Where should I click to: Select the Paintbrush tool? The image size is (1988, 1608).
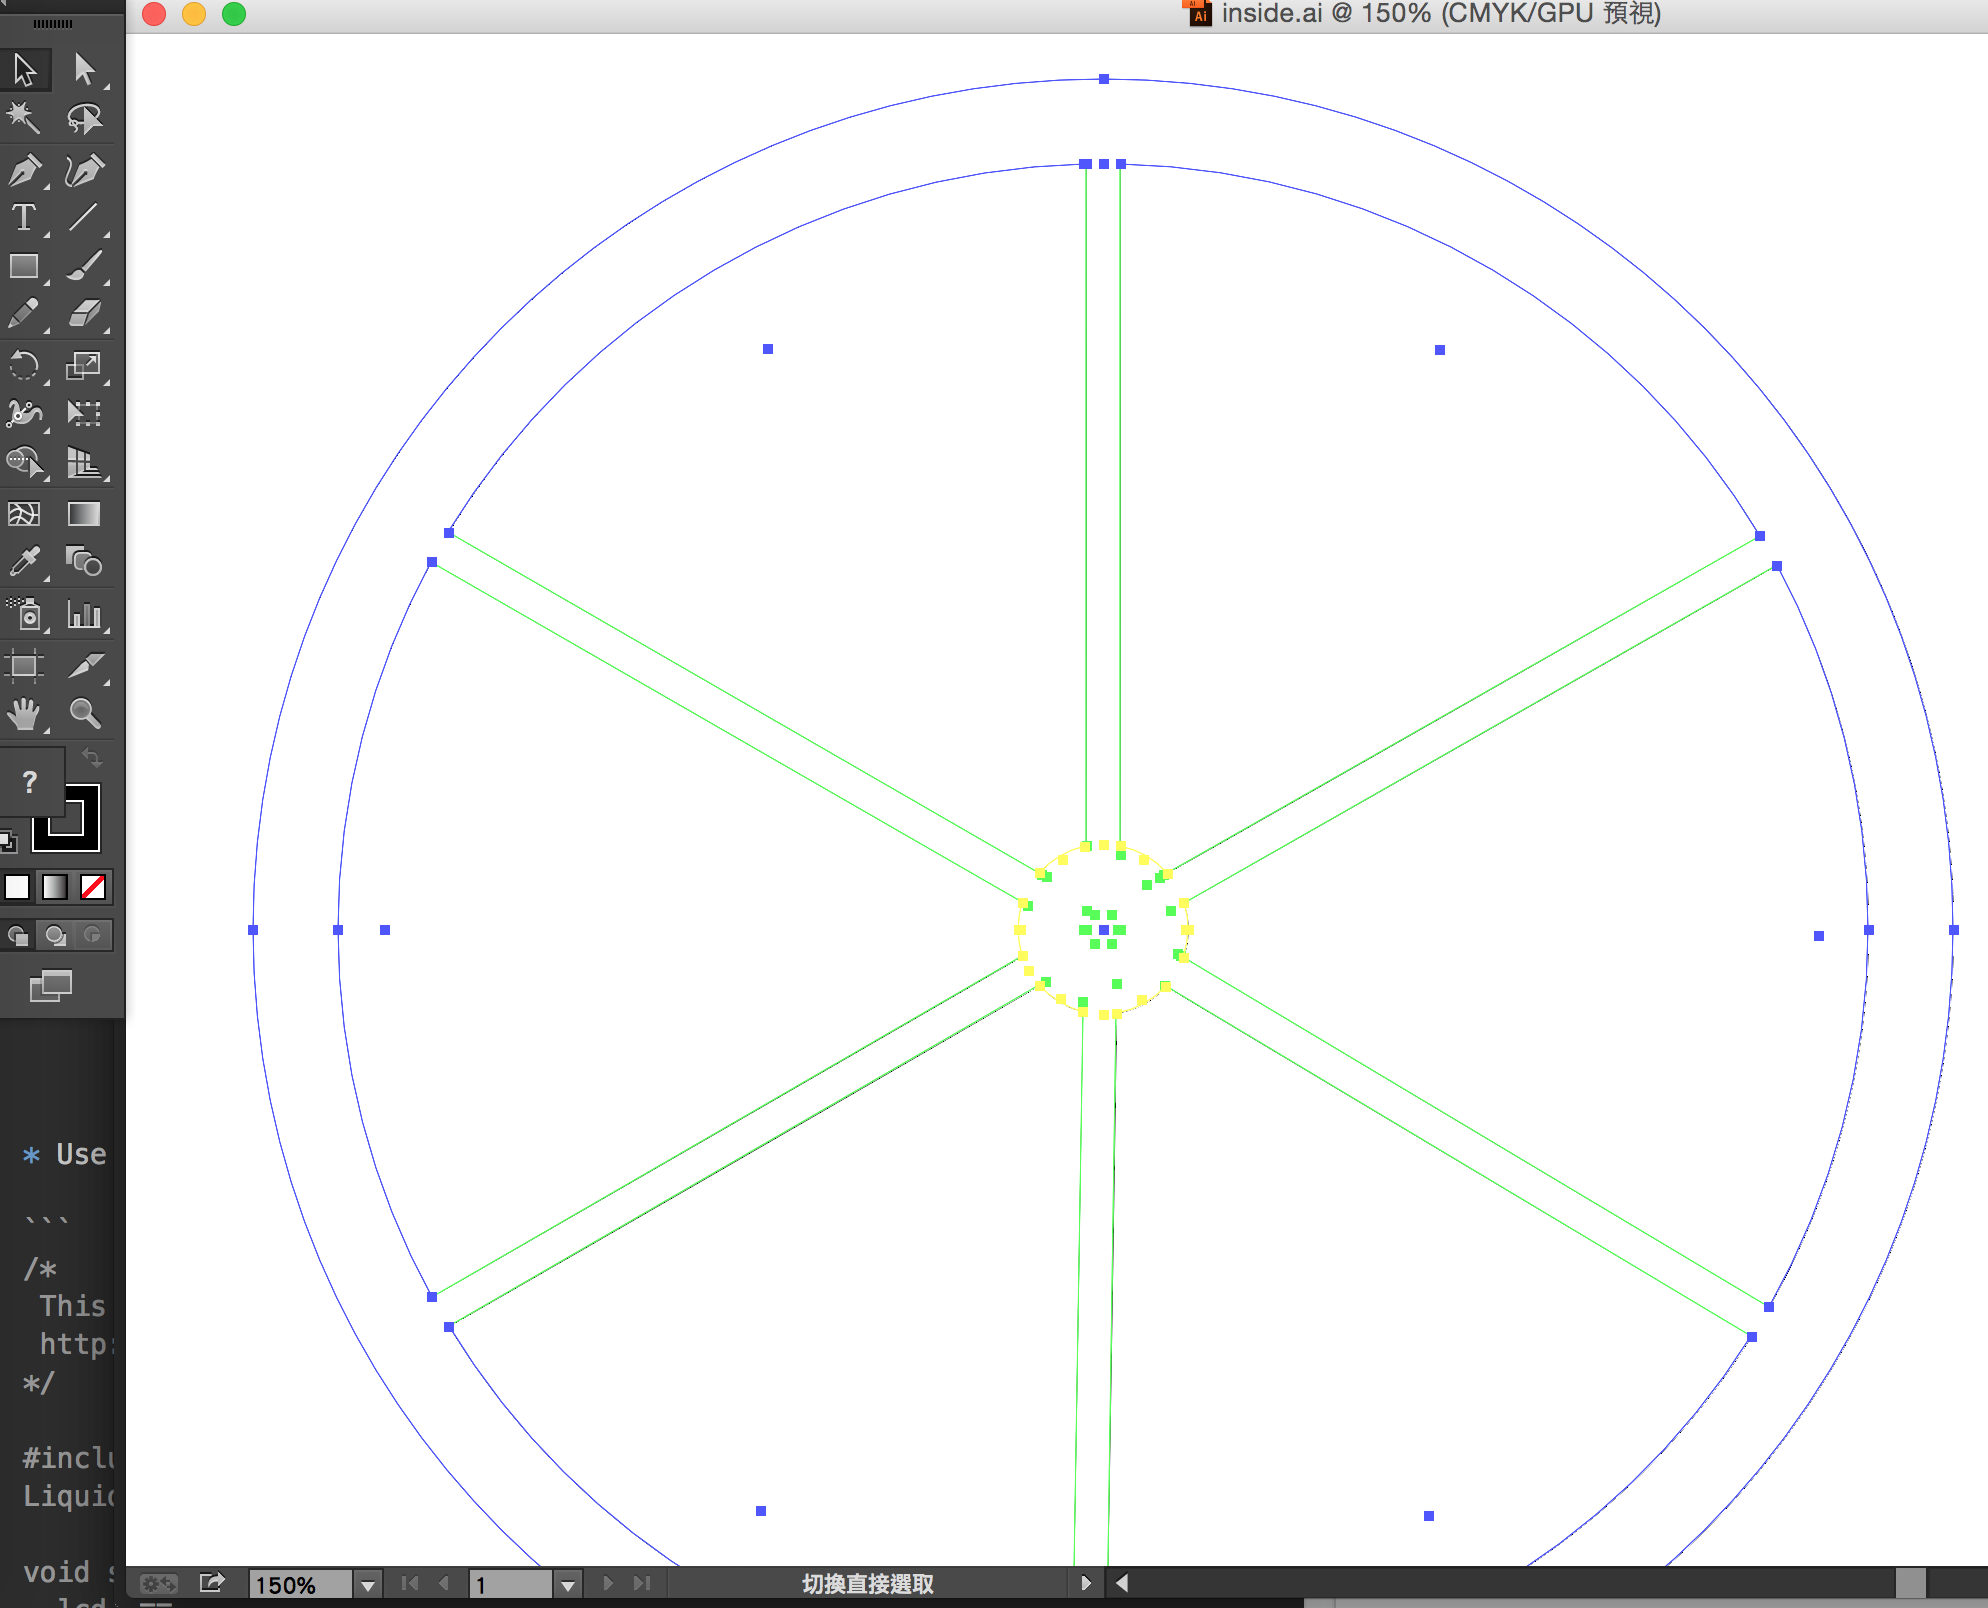pos(85,266)
